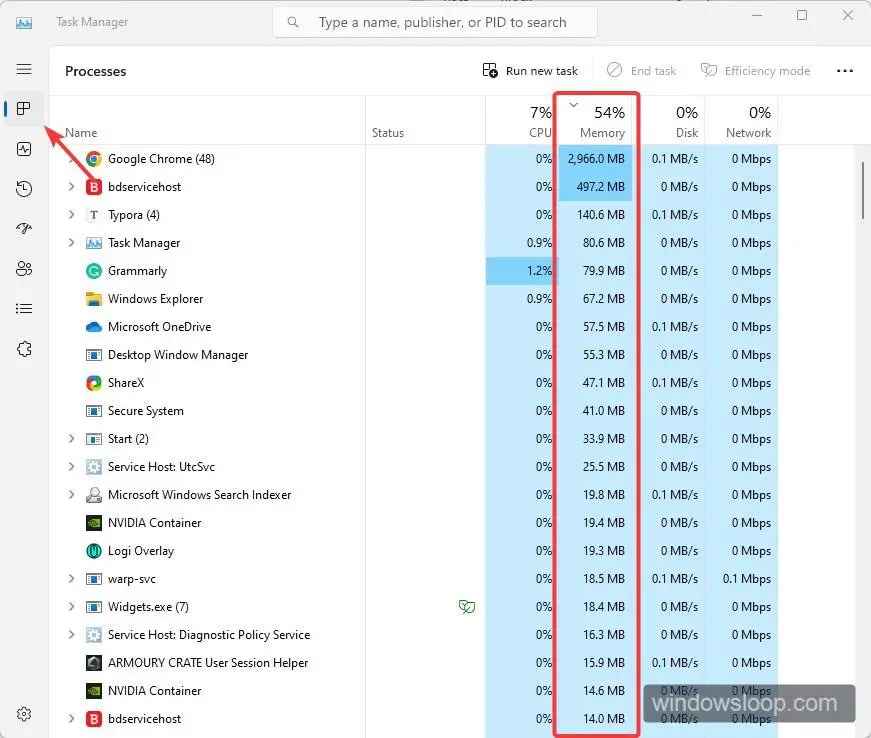The width and height of the screenshot is (871, 738).
Task: Sort processes by CPU column
Action: 522,121
